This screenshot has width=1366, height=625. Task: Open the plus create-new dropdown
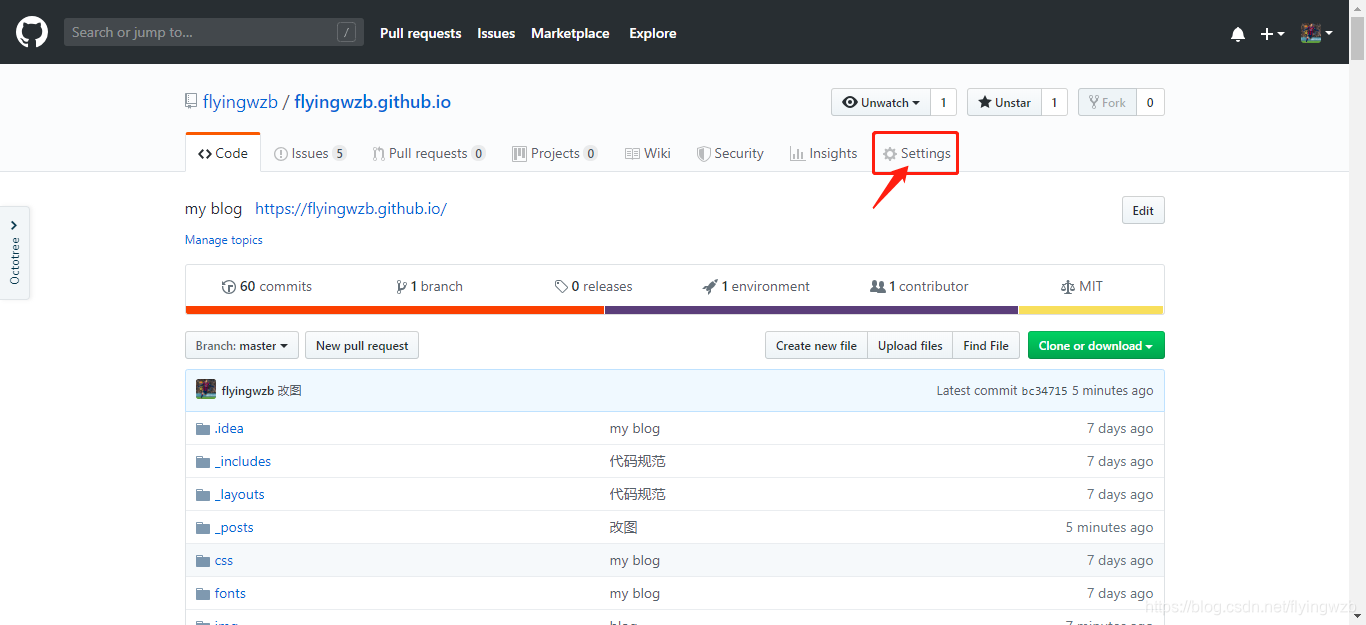[1272, 34]
